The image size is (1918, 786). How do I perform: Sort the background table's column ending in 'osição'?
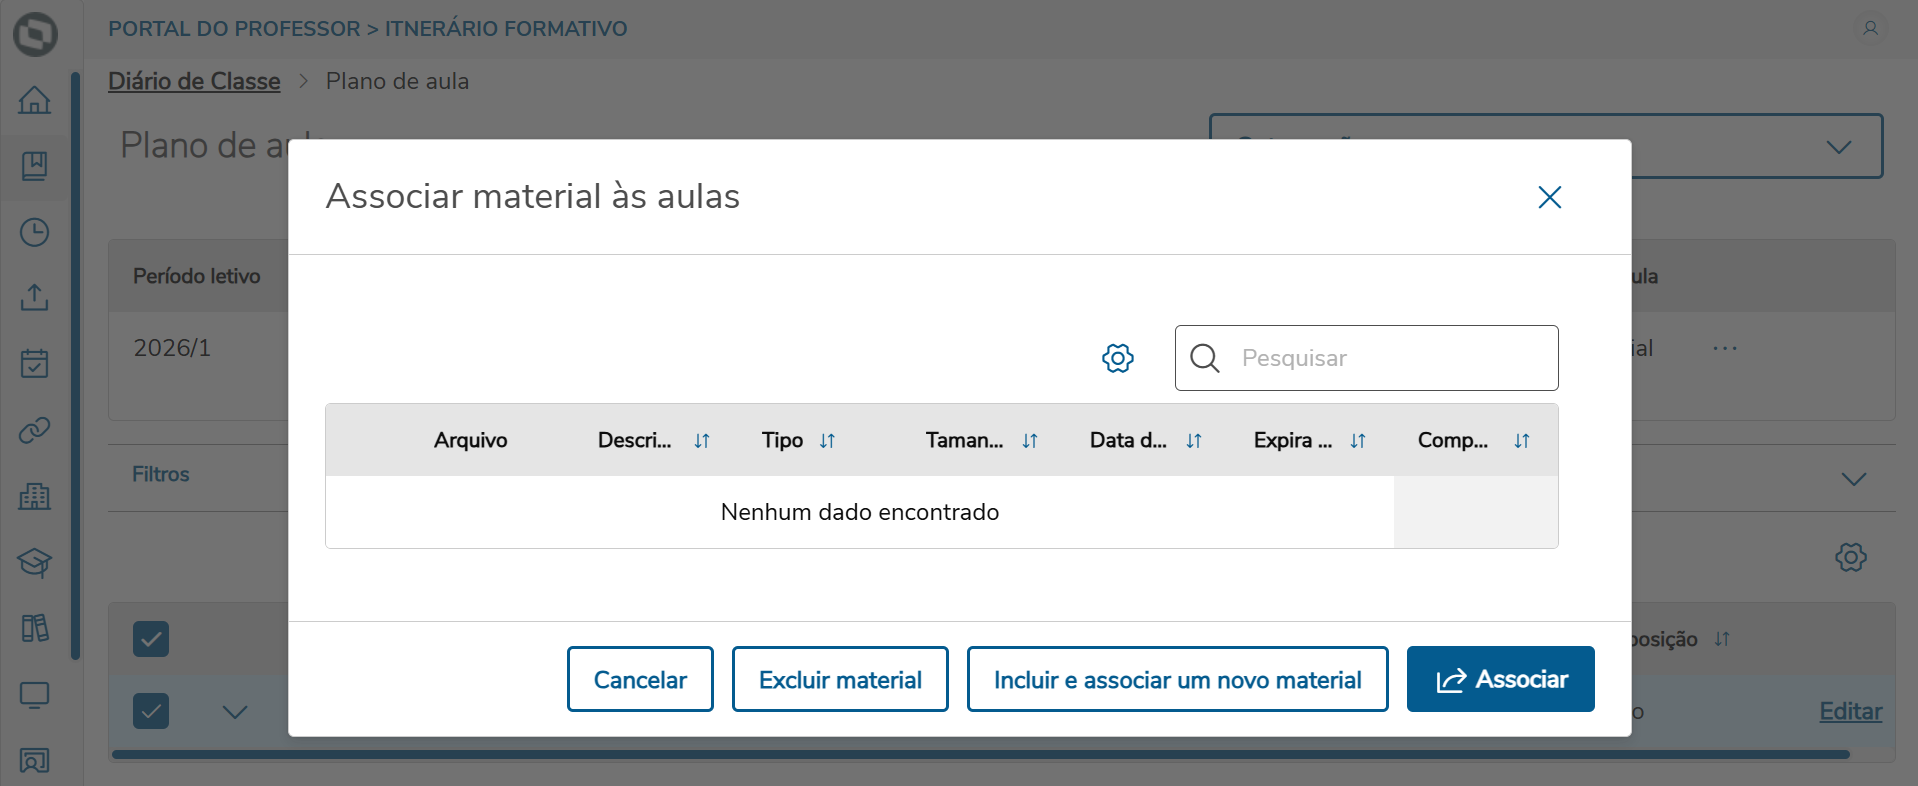[x=1722, y=639]
